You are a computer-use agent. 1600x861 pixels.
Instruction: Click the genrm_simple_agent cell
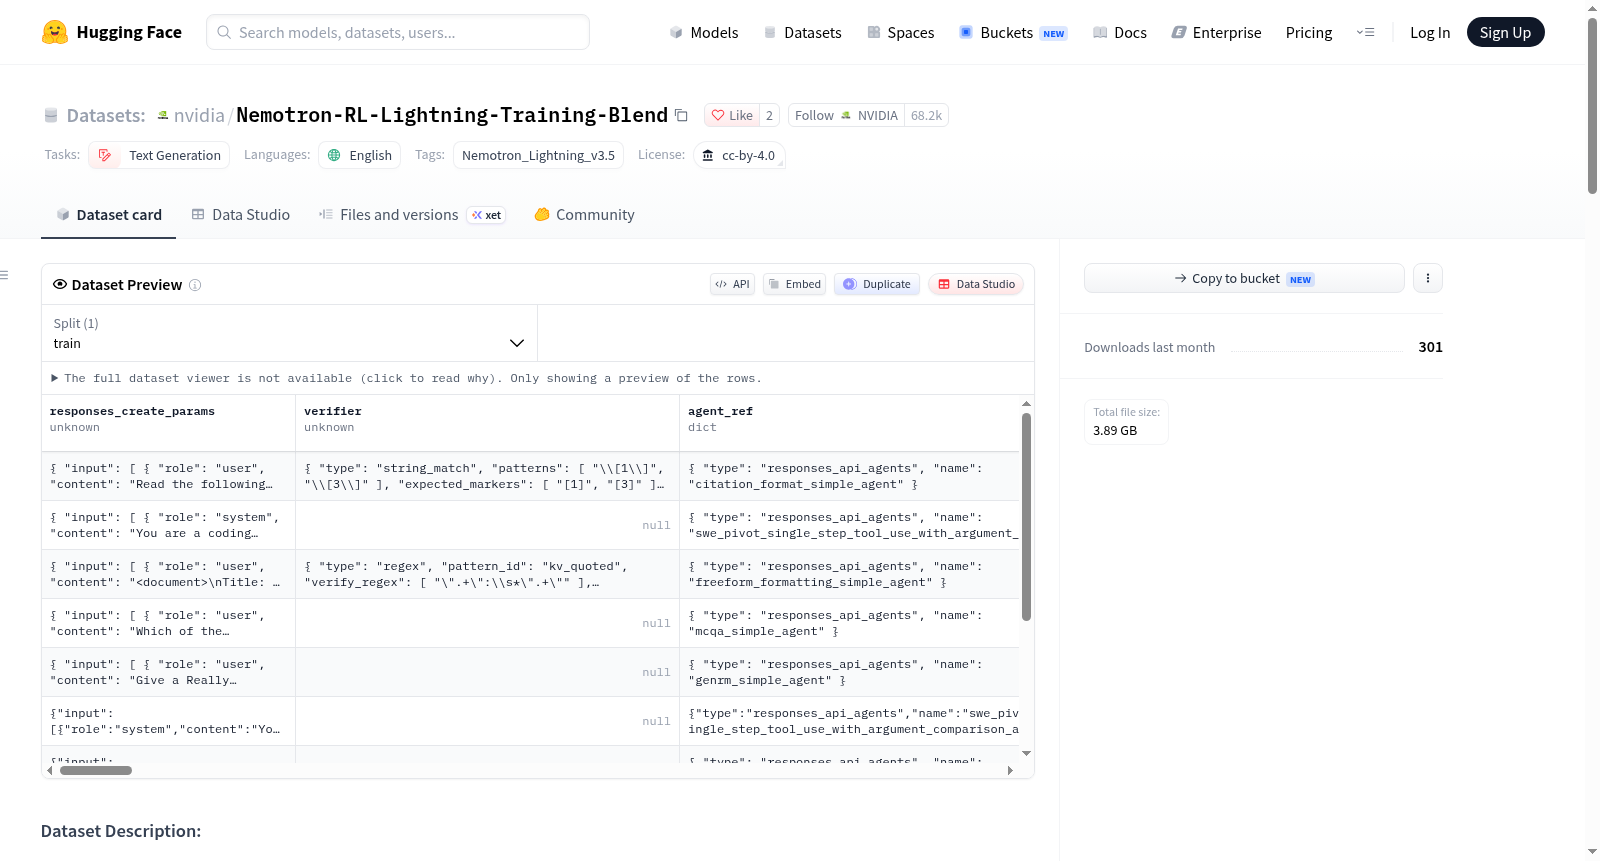[x=849, y=672]
